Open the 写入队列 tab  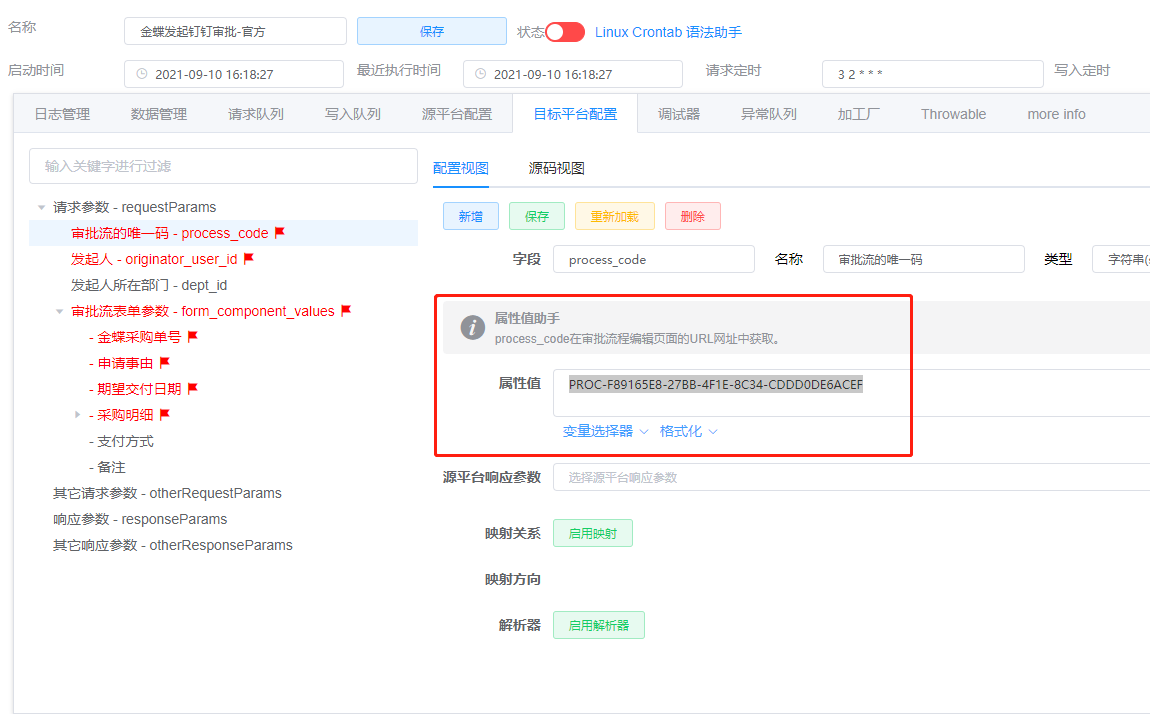tap(352, 114)
